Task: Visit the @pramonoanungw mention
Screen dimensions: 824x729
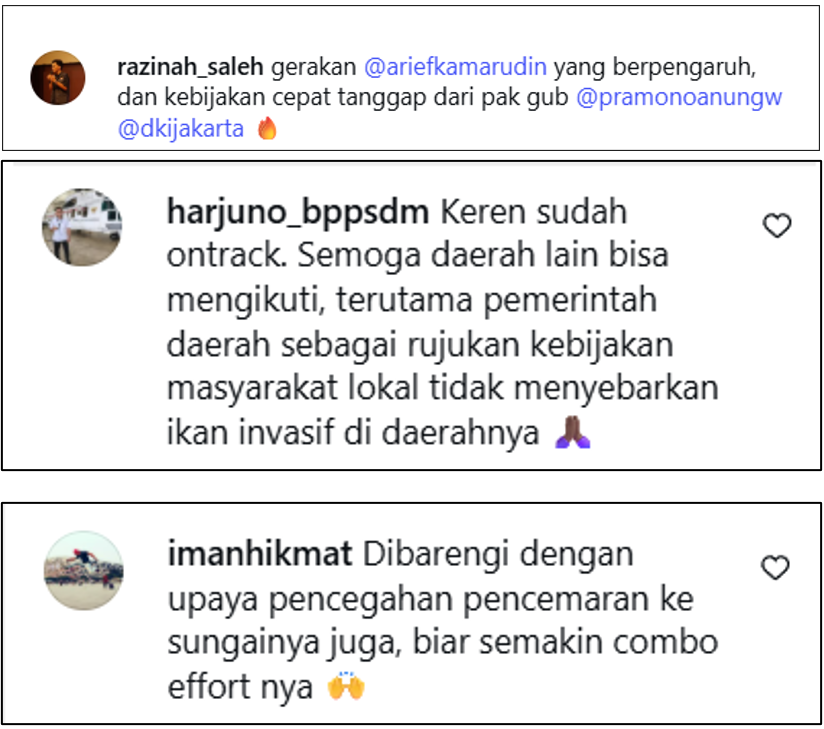Action: pos(679,98)
